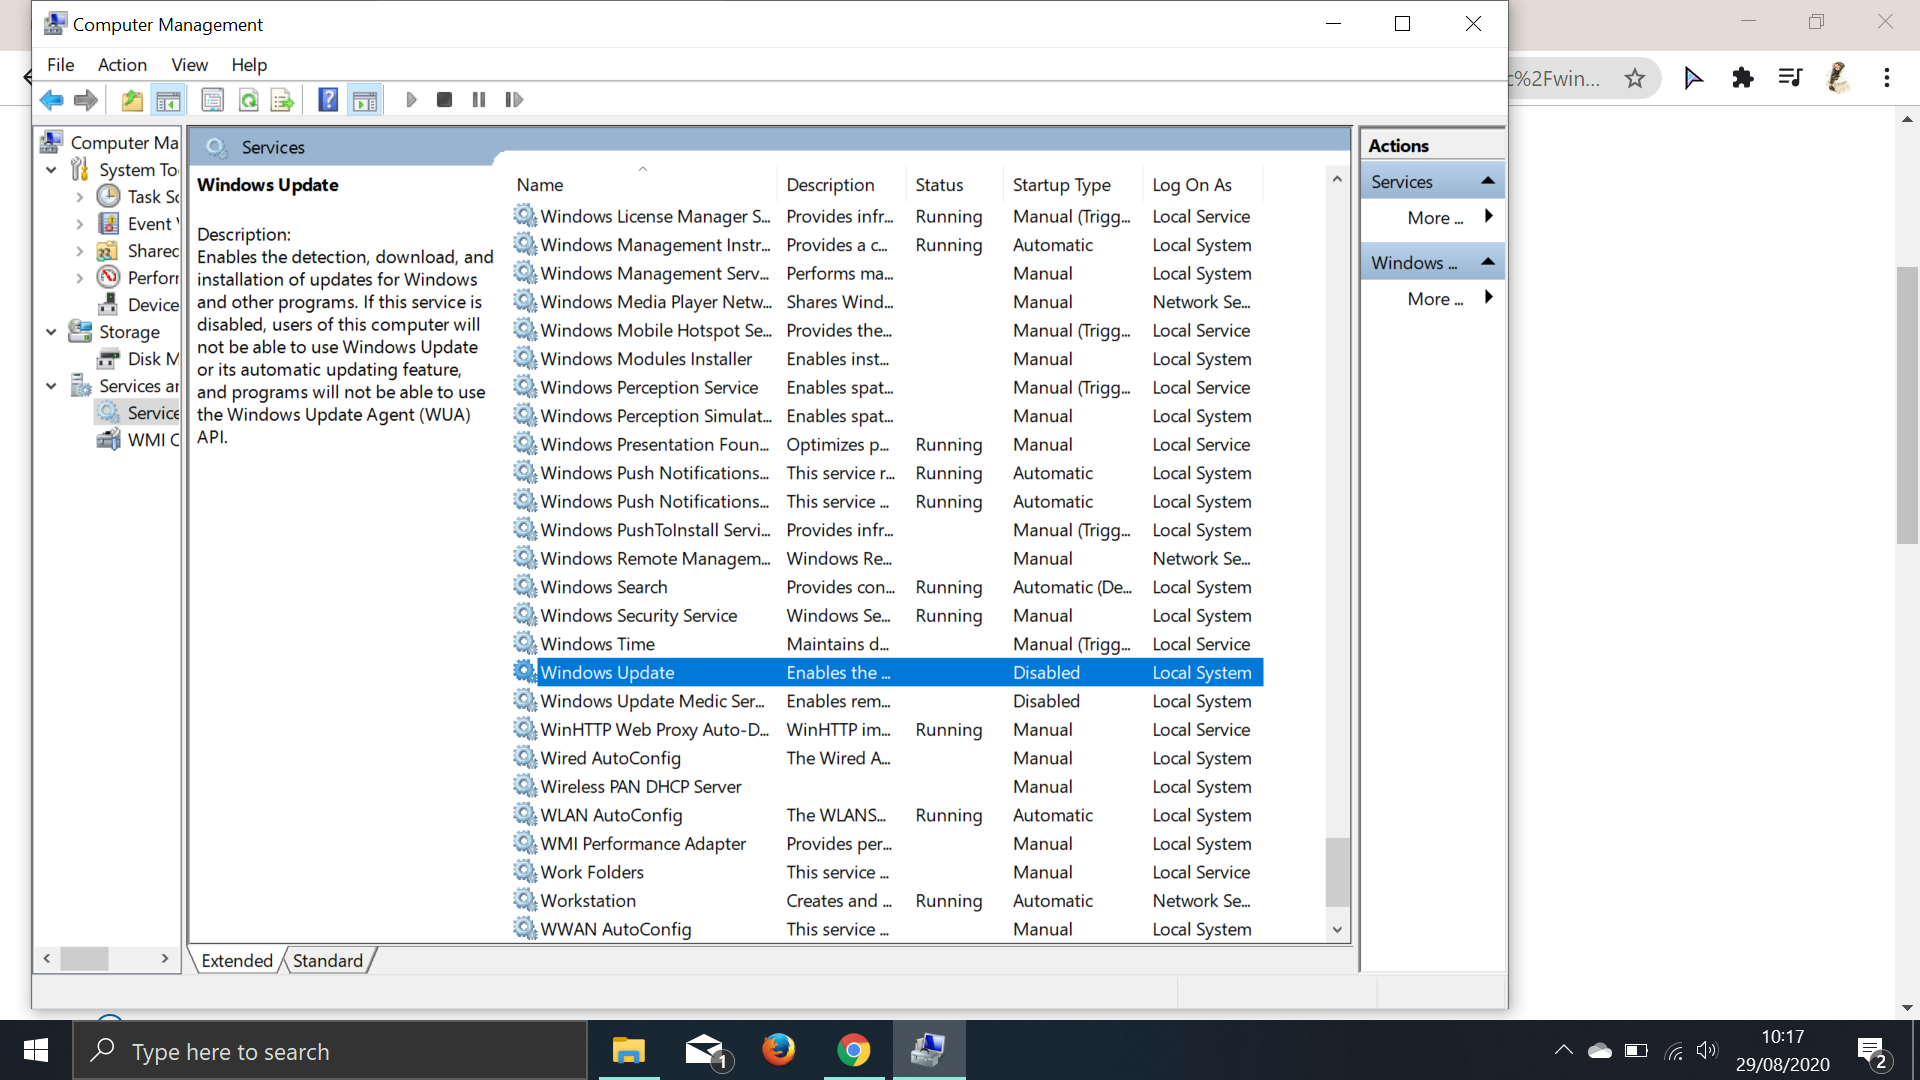Open Chrome from the taskbar
The height and width of the screenshot is (1080, 1920).
pyautogui.click(x=854, y=1050)
